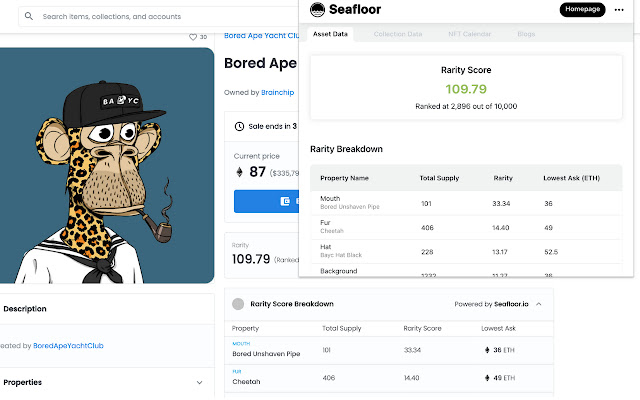Switch to the Asset Data tab
The height and width of the screenshot is (400, 640).
pyautogui.click(x=331, y=34)
